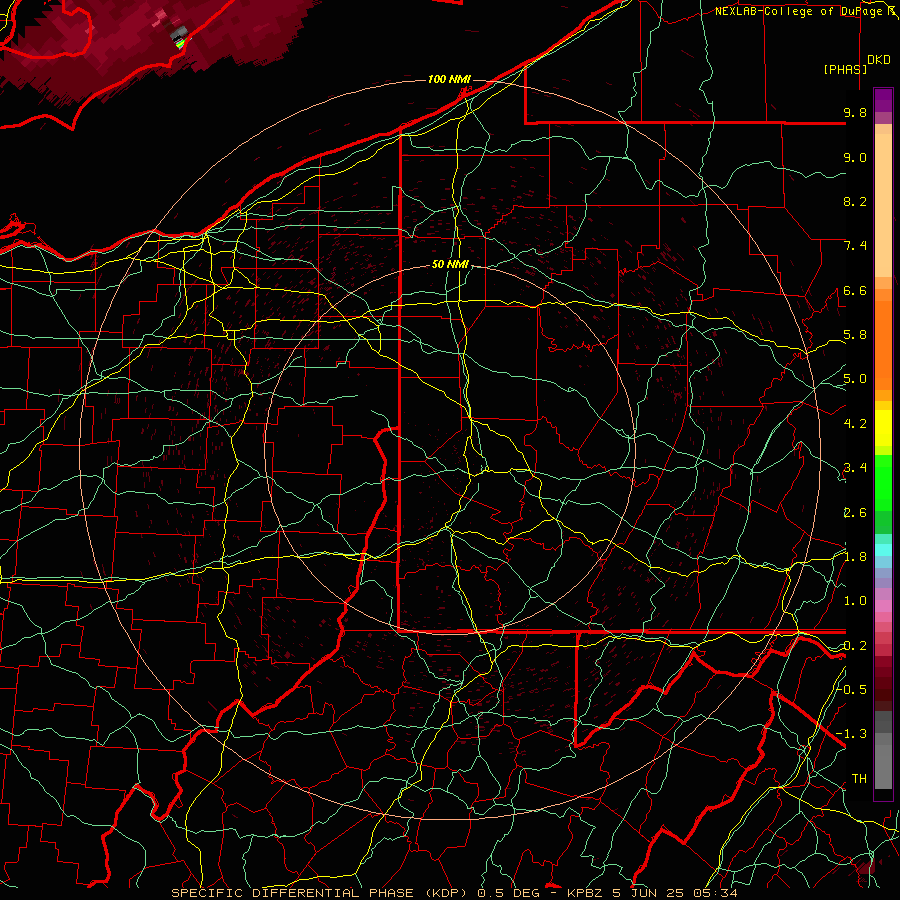The width and height of the screenshot is (900, 900).
Task: Click the 3.4 value on the color scale
Action: (x=855, y=468)
